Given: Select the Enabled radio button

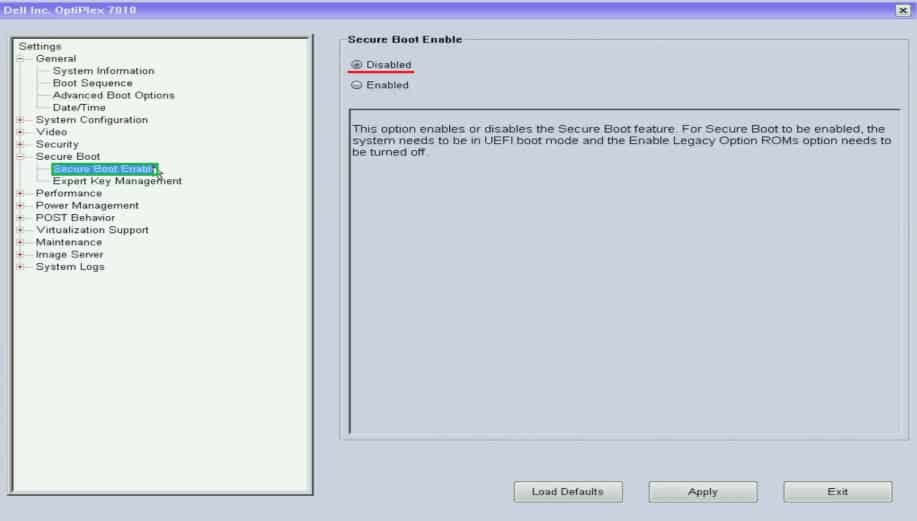Looking at the screenshot, I should point(356,85).
